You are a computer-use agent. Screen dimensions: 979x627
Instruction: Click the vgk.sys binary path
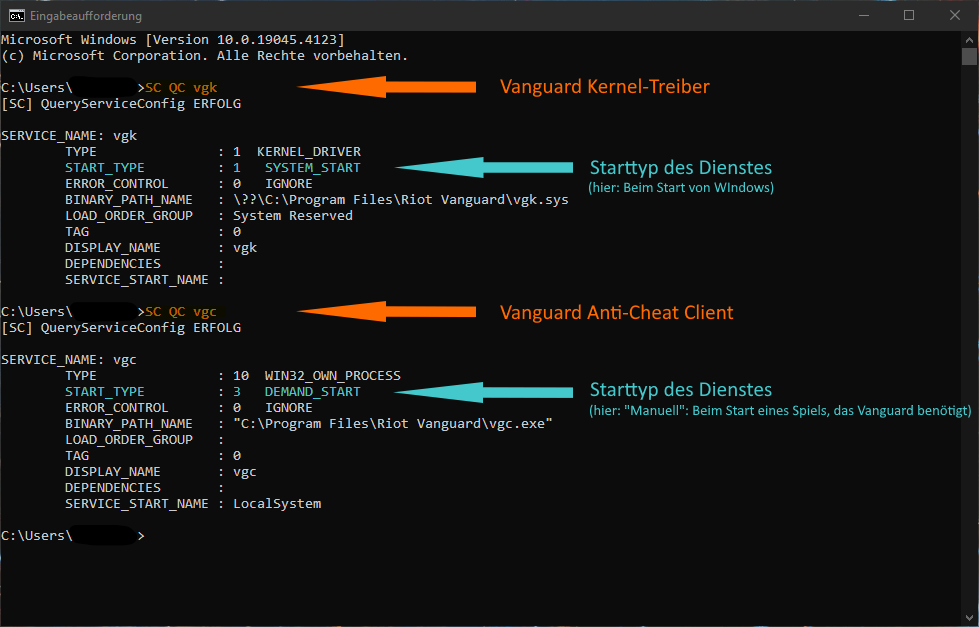(x=401, y=200)
